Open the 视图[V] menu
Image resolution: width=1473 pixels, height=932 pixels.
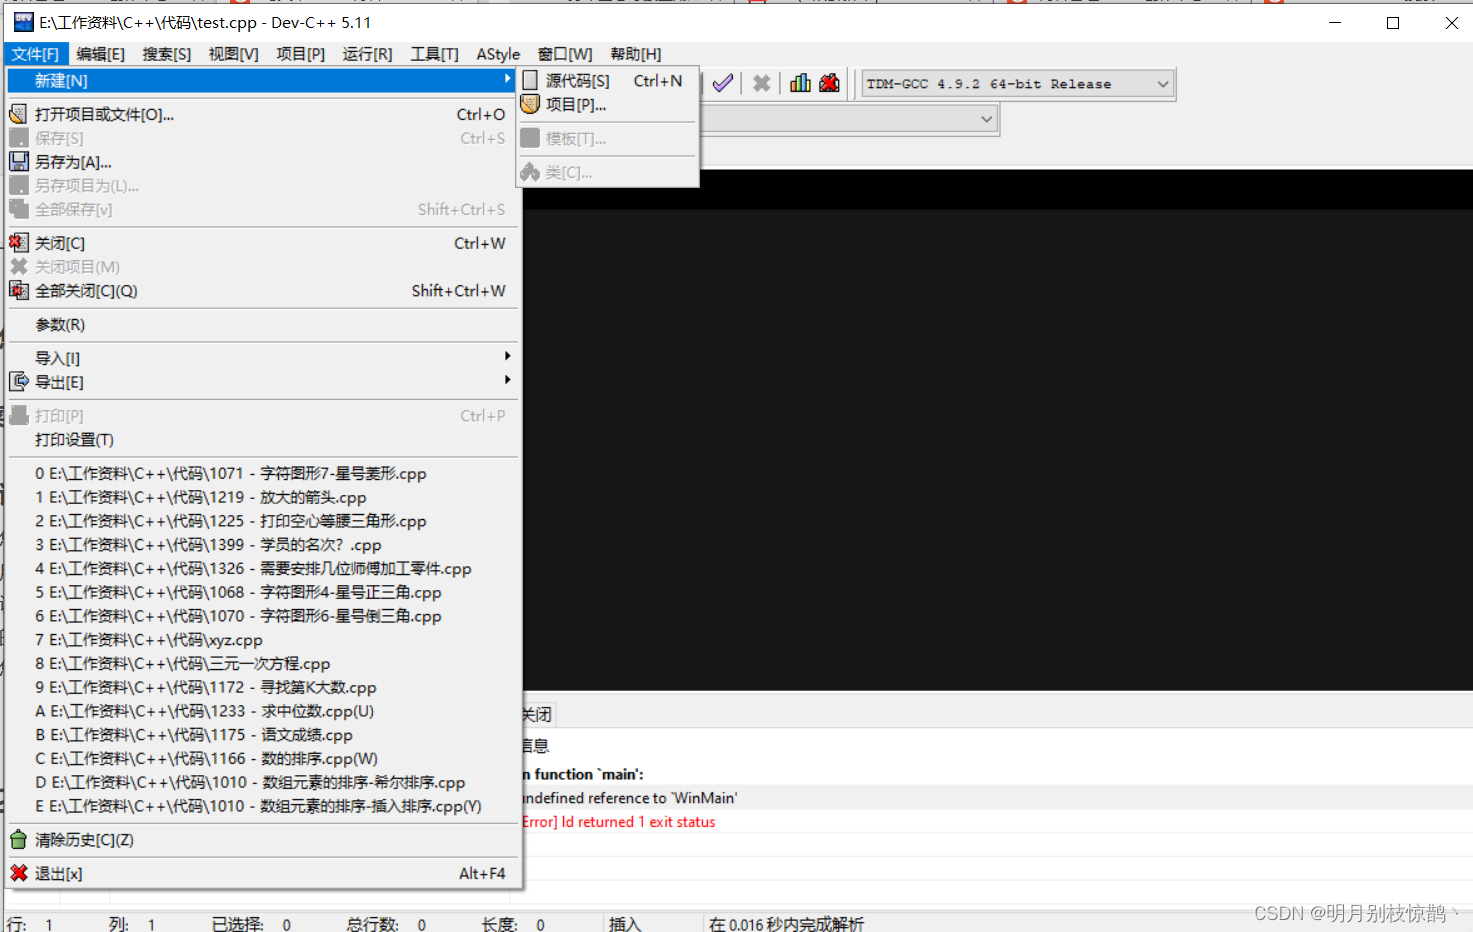(233, 54)
